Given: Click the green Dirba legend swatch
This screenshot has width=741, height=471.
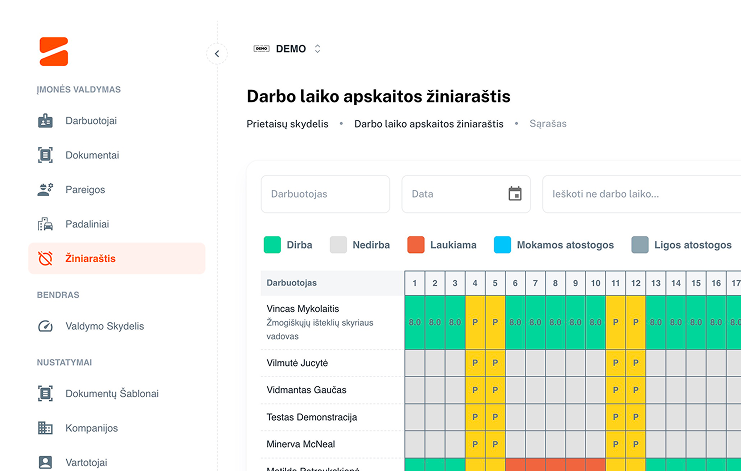Looking at the screenshot, I should tap(272, 245).
